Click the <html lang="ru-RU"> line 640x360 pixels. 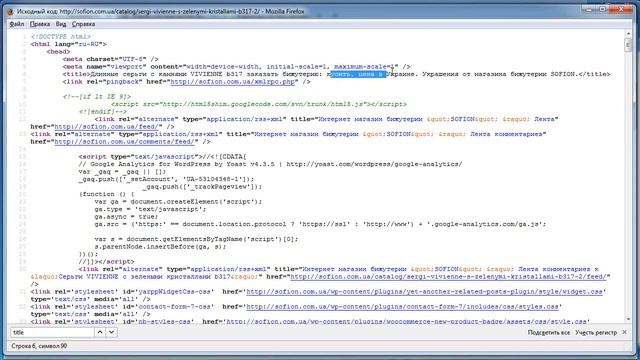(x=68, y=44)
